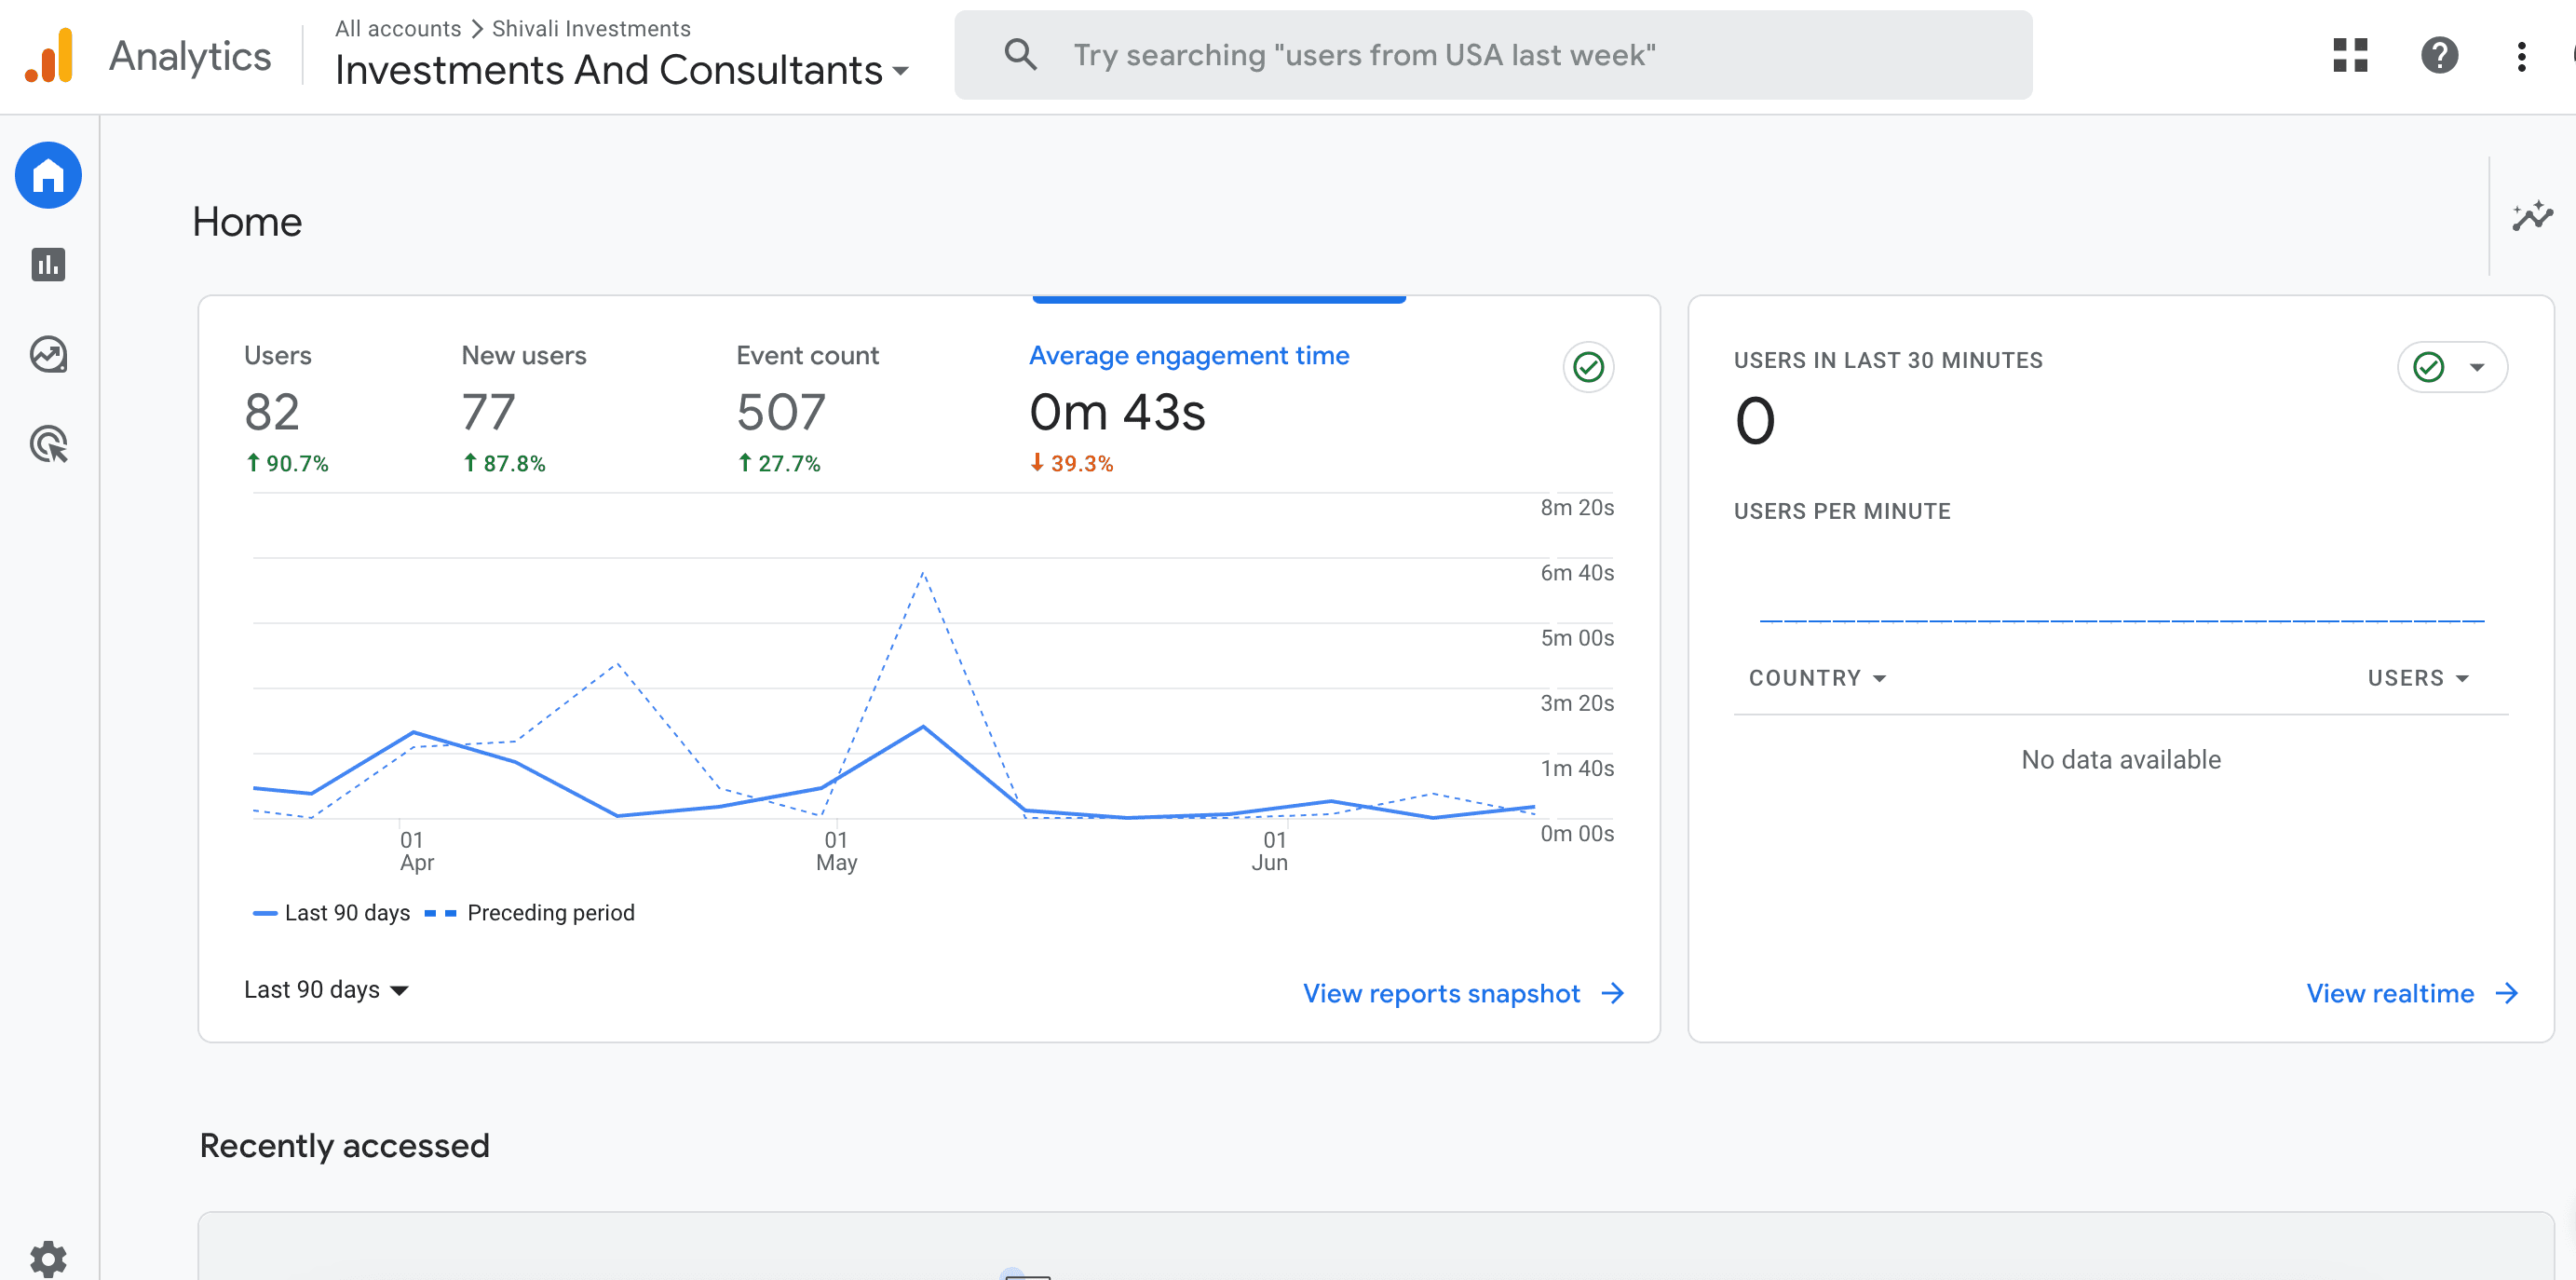Click the View reports snapshot link
The image size is (2576, 1280).
tap(1441, 993)
